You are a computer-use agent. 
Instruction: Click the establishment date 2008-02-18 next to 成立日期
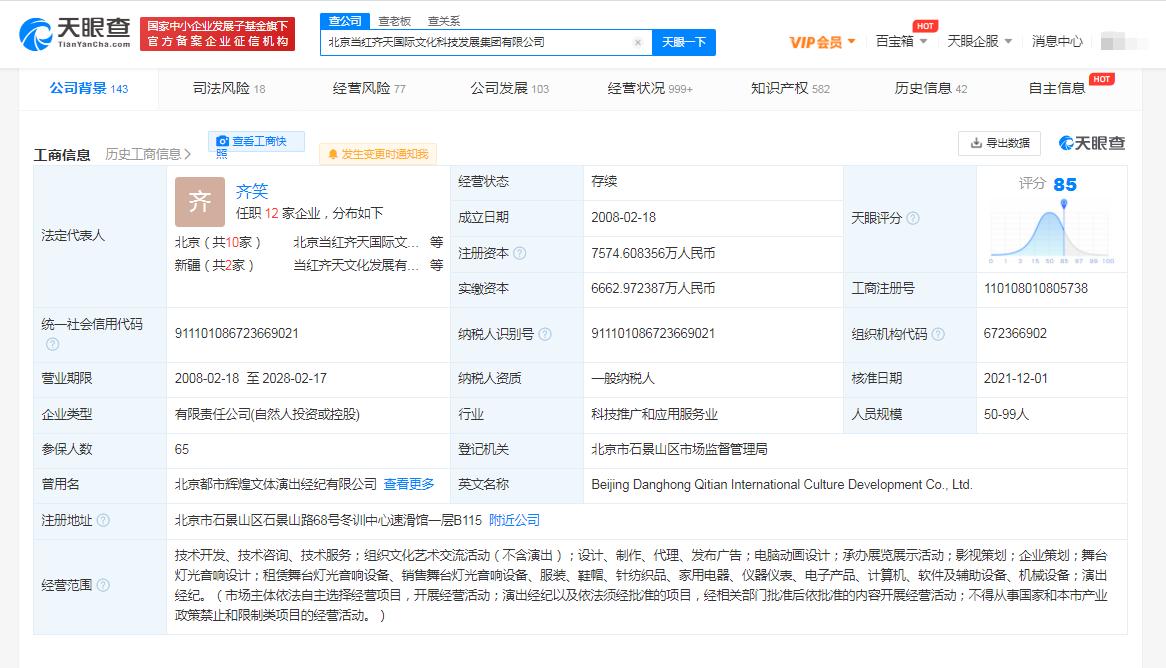tap(623, 218)
